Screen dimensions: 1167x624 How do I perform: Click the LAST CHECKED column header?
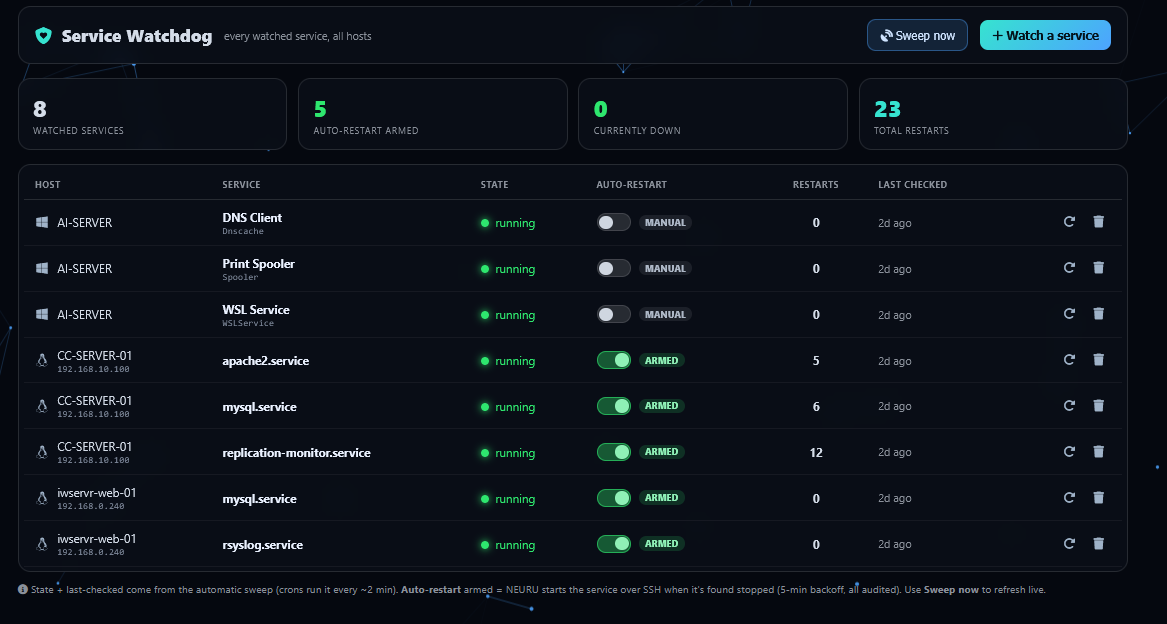912,185
